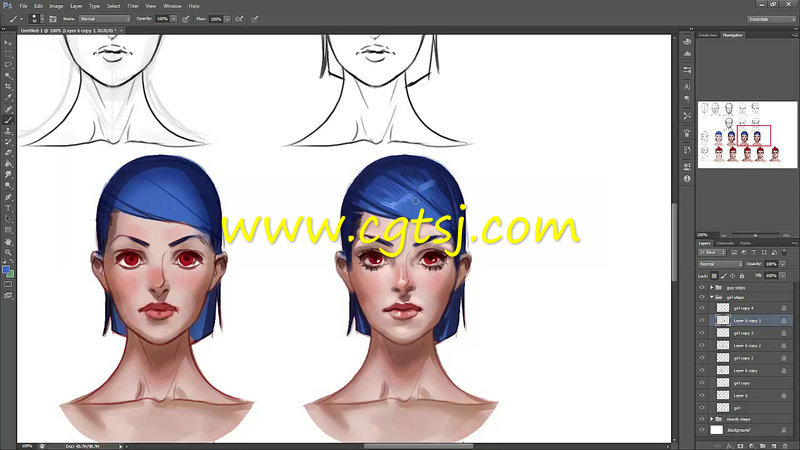Viewport: 800px width, 450px height.
Task: Open the Brush panel toggle in options bar
Action: click(x=53, y=19)
